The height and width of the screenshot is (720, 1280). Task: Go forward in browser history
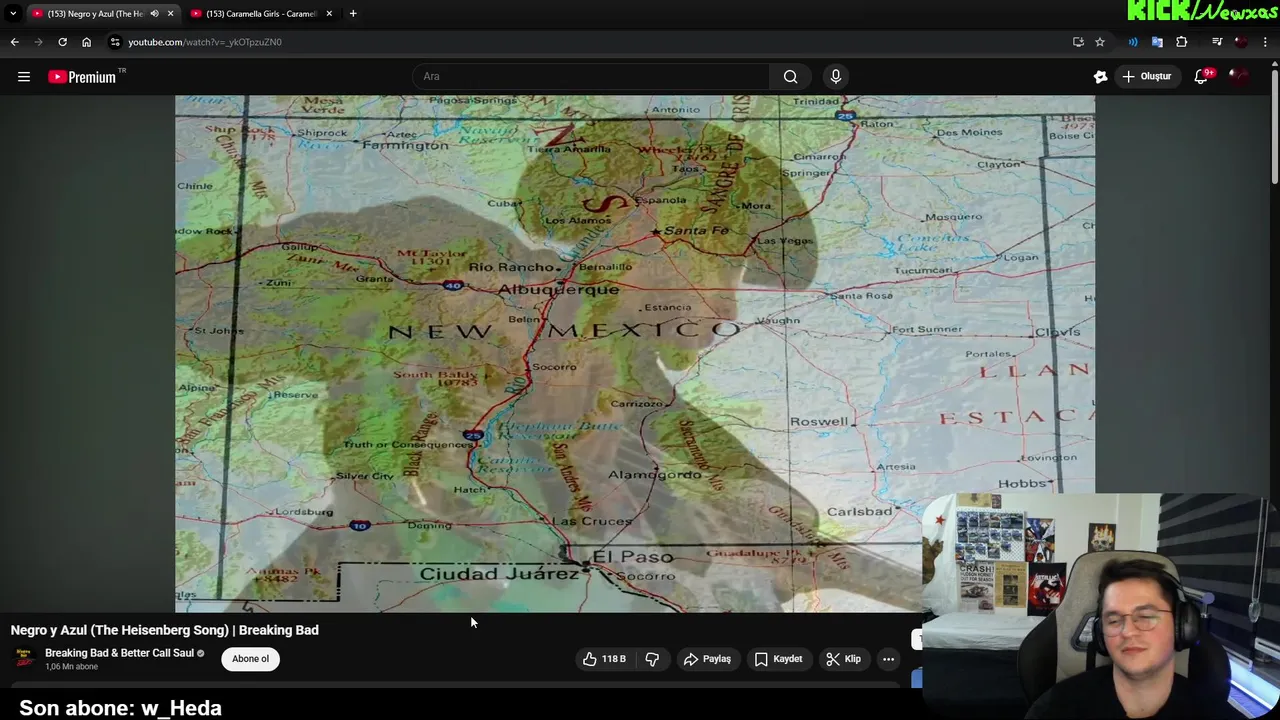(38, 42)
